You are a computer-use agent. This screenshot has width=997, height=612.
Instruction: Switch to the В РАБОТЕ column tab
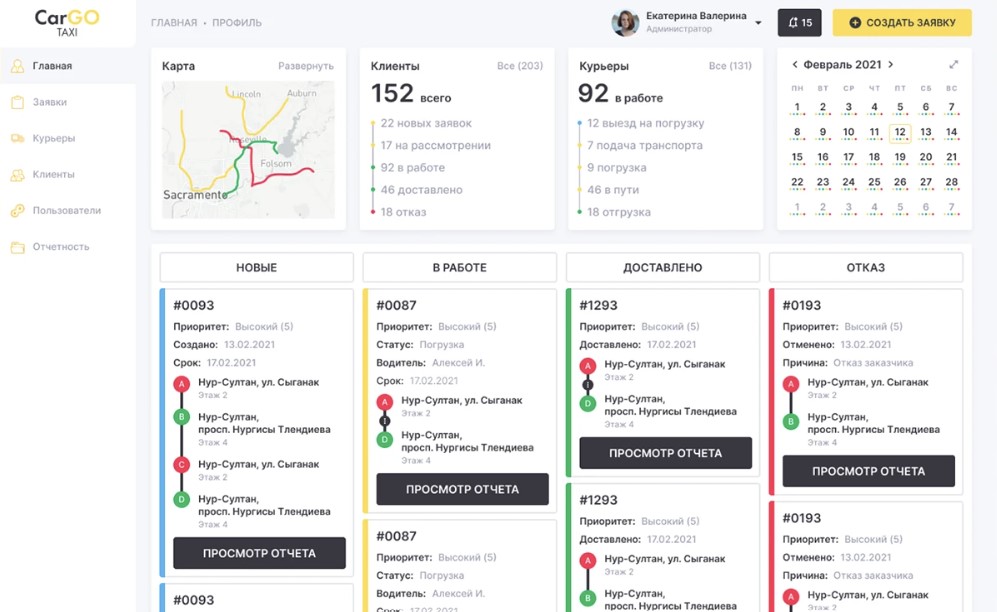460,268
